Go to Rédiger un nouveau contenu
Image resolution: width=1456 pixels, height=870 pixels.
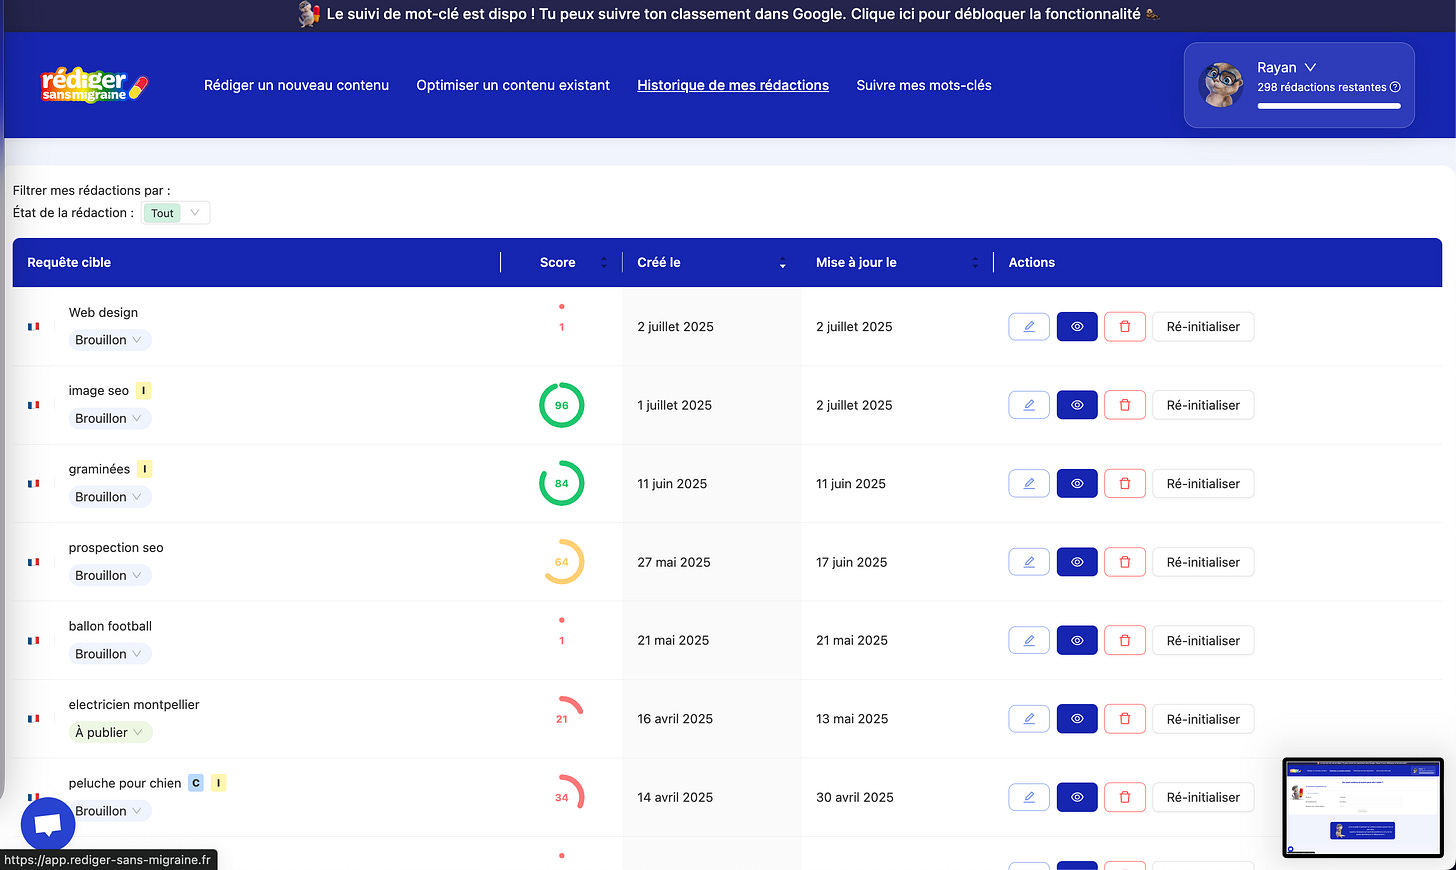[x=296, y=85]
